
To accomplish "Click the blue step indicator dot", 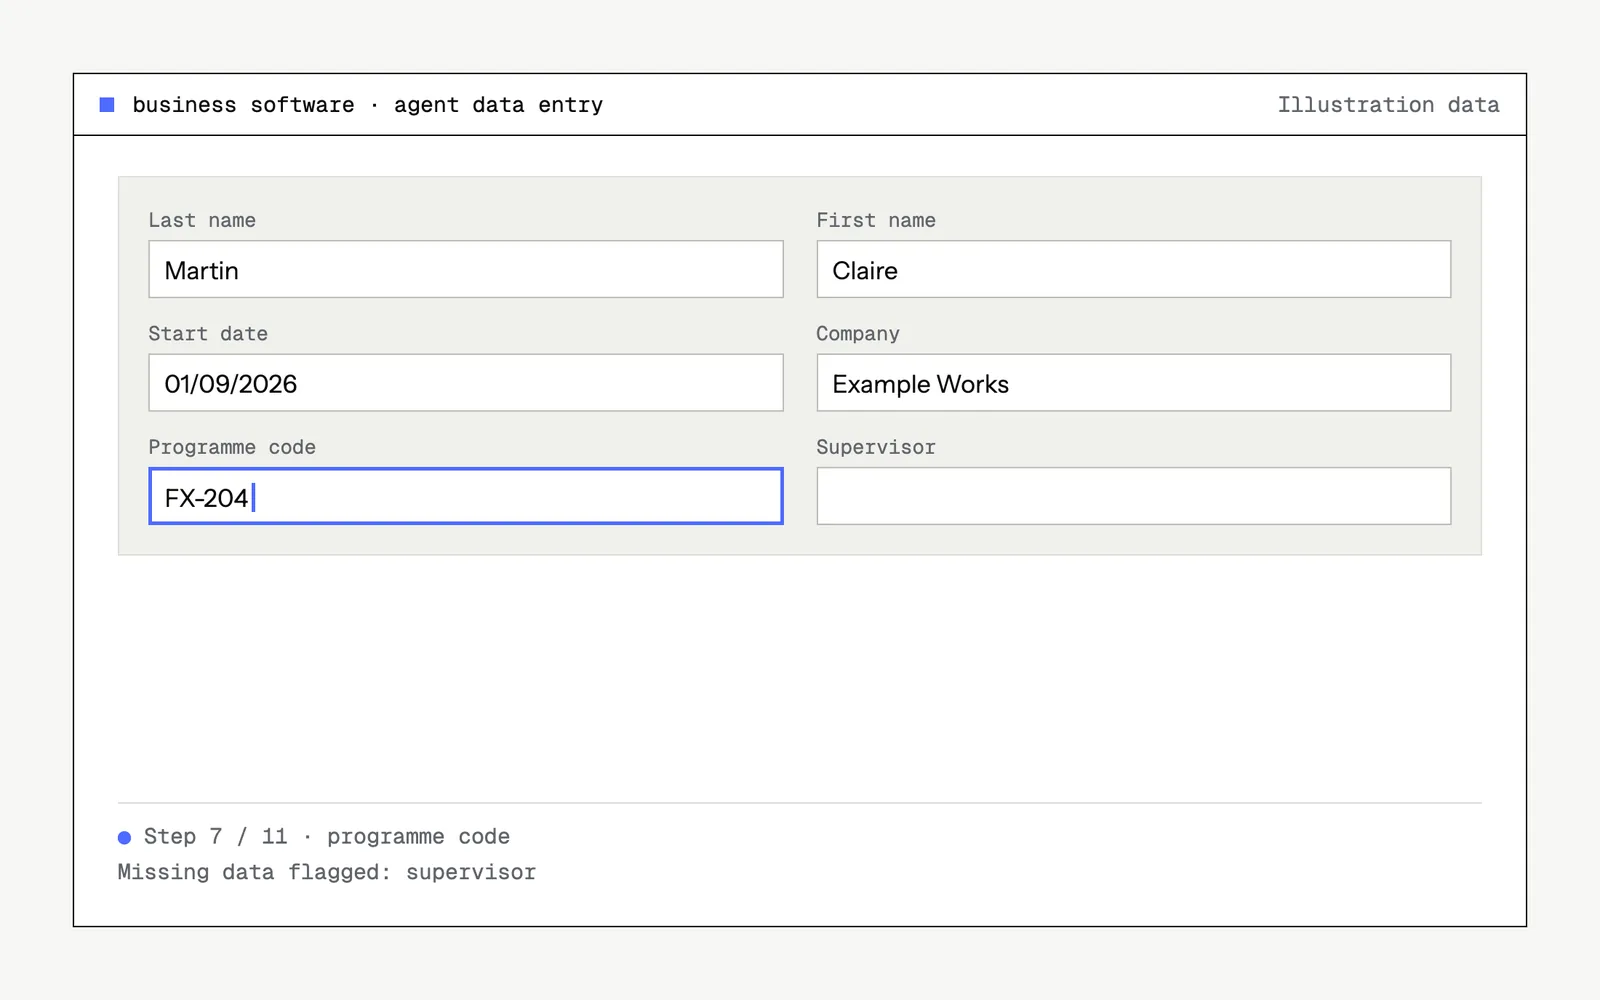I will (124, 838).
